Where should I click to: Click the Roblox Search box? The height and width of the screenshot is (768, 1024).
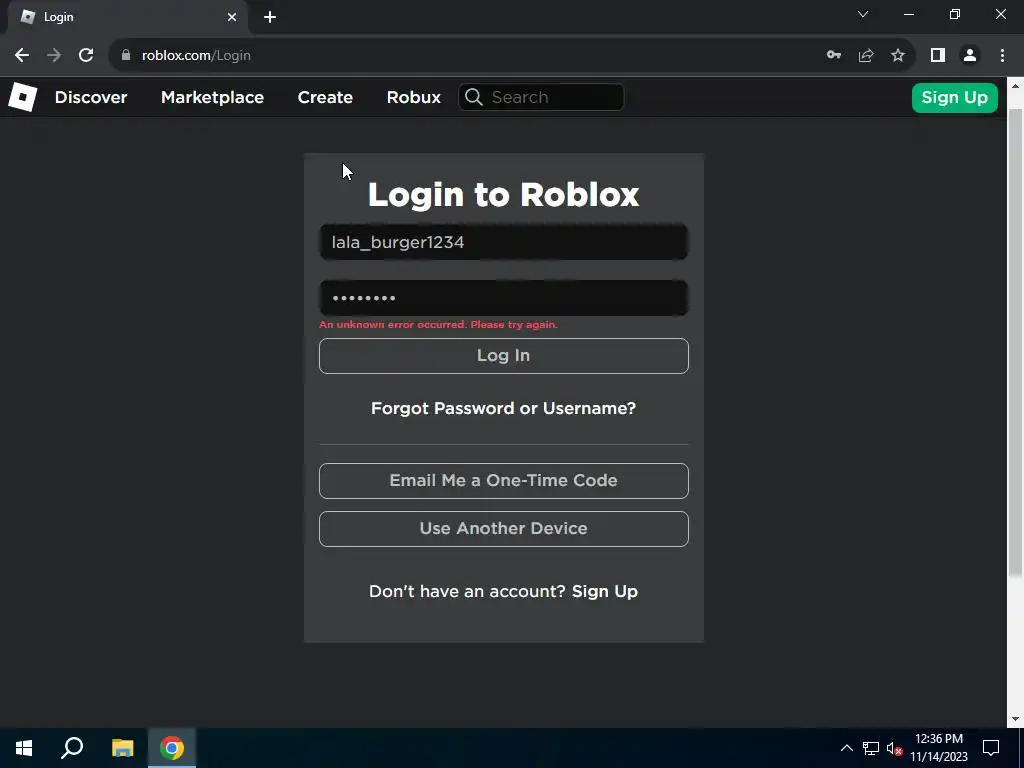point(541,97)
